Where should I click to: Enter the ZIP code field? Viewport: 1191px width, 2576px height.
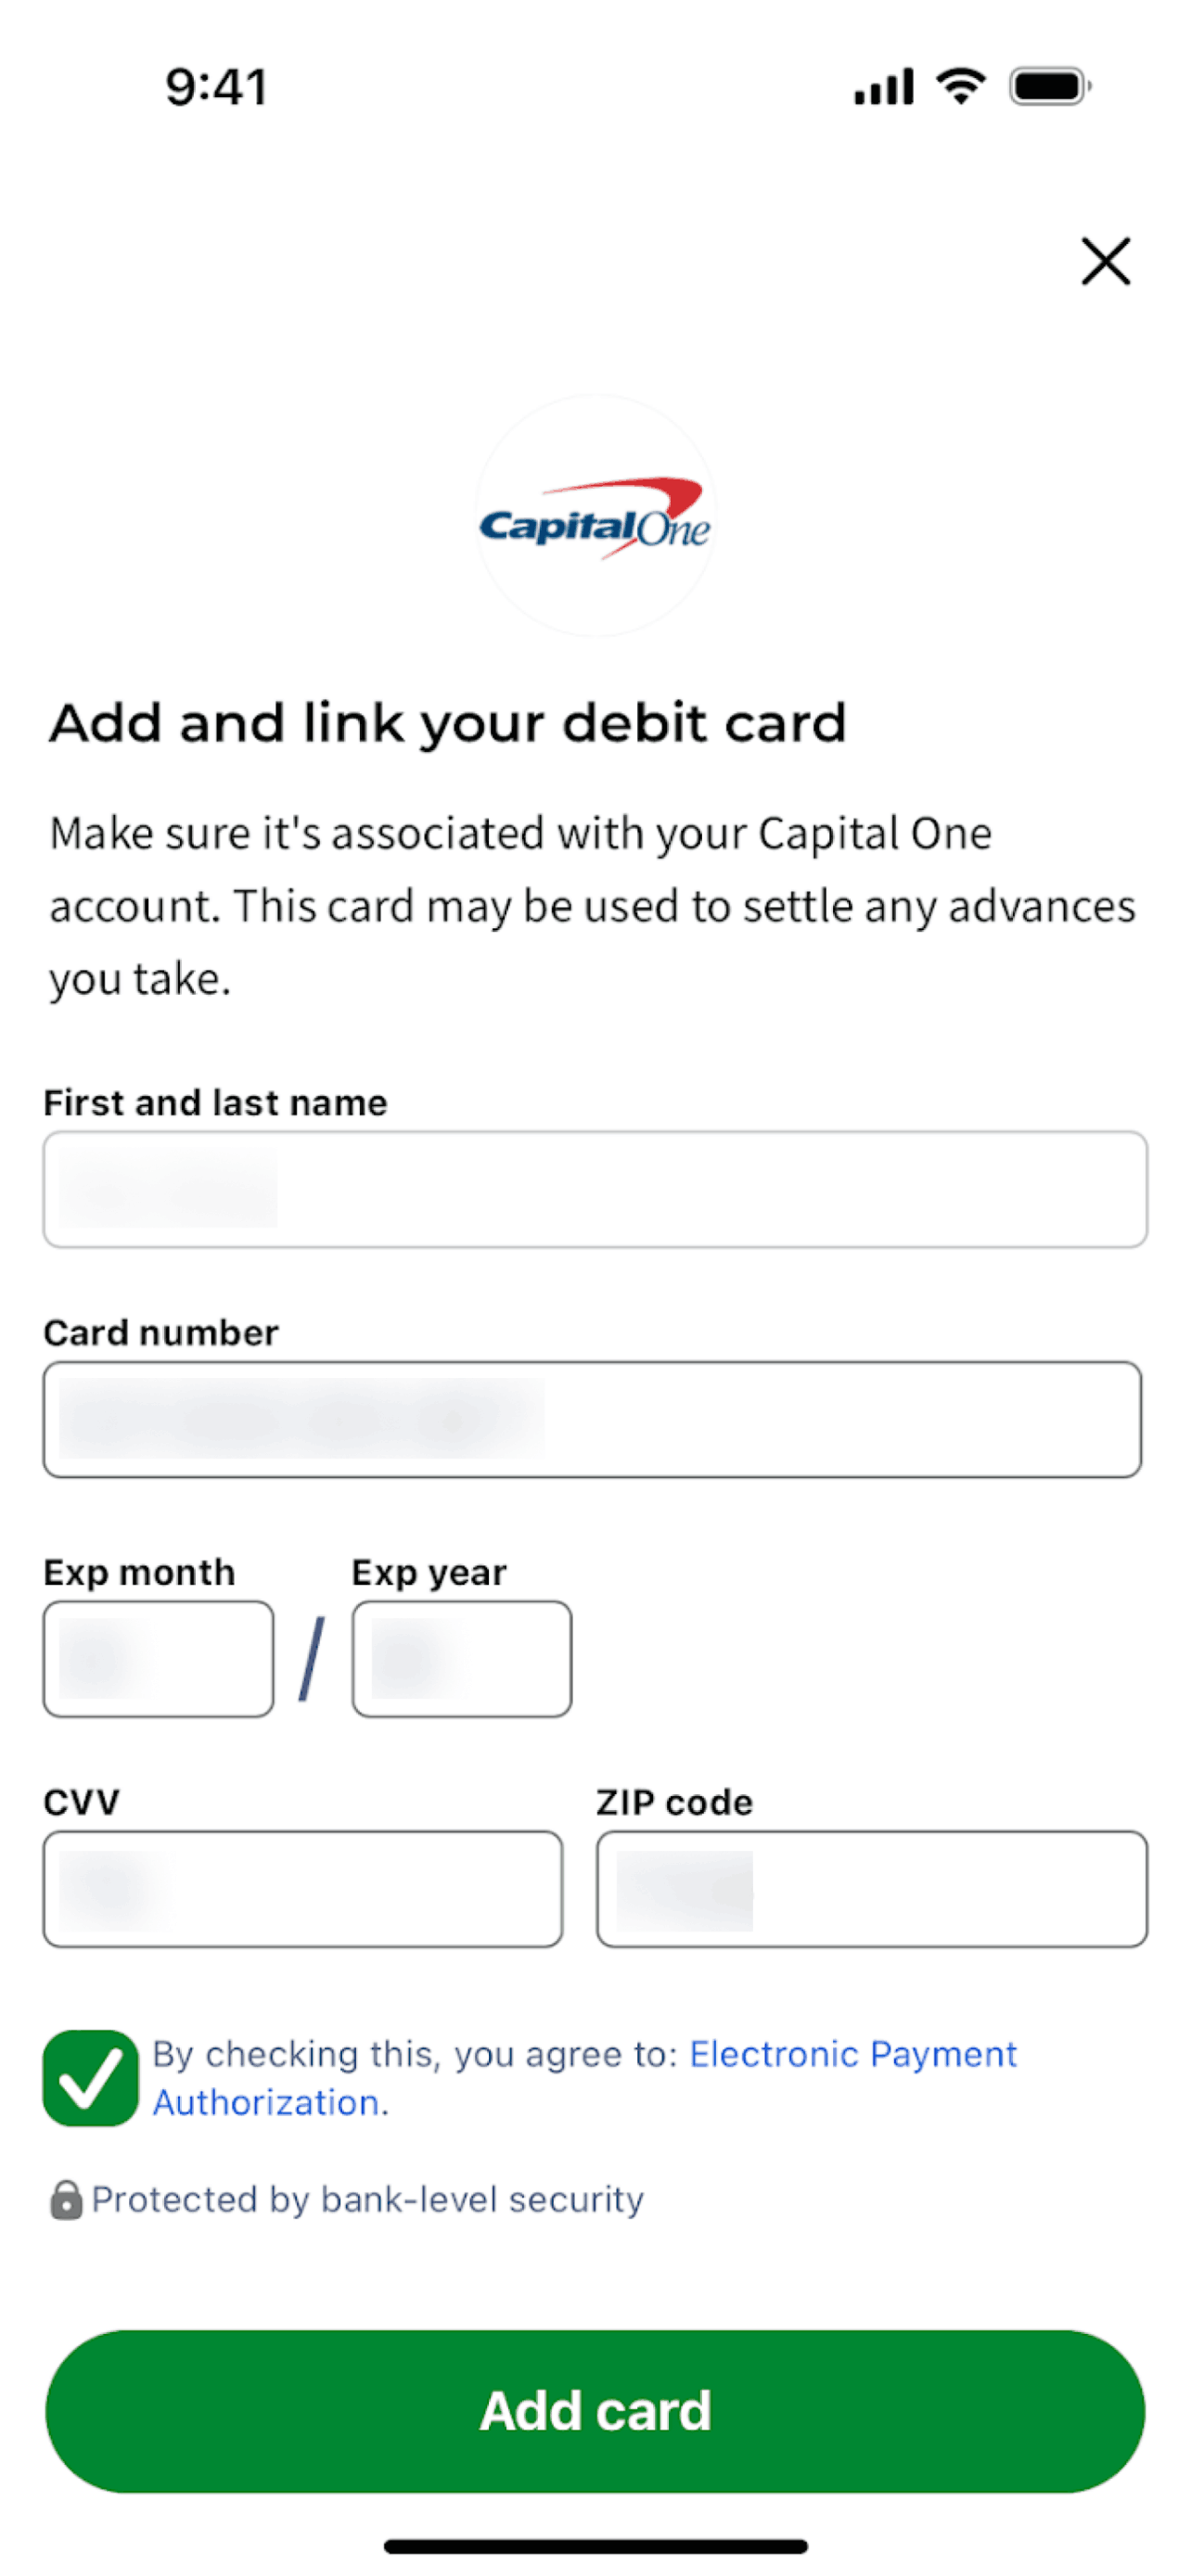point(871,1889)
